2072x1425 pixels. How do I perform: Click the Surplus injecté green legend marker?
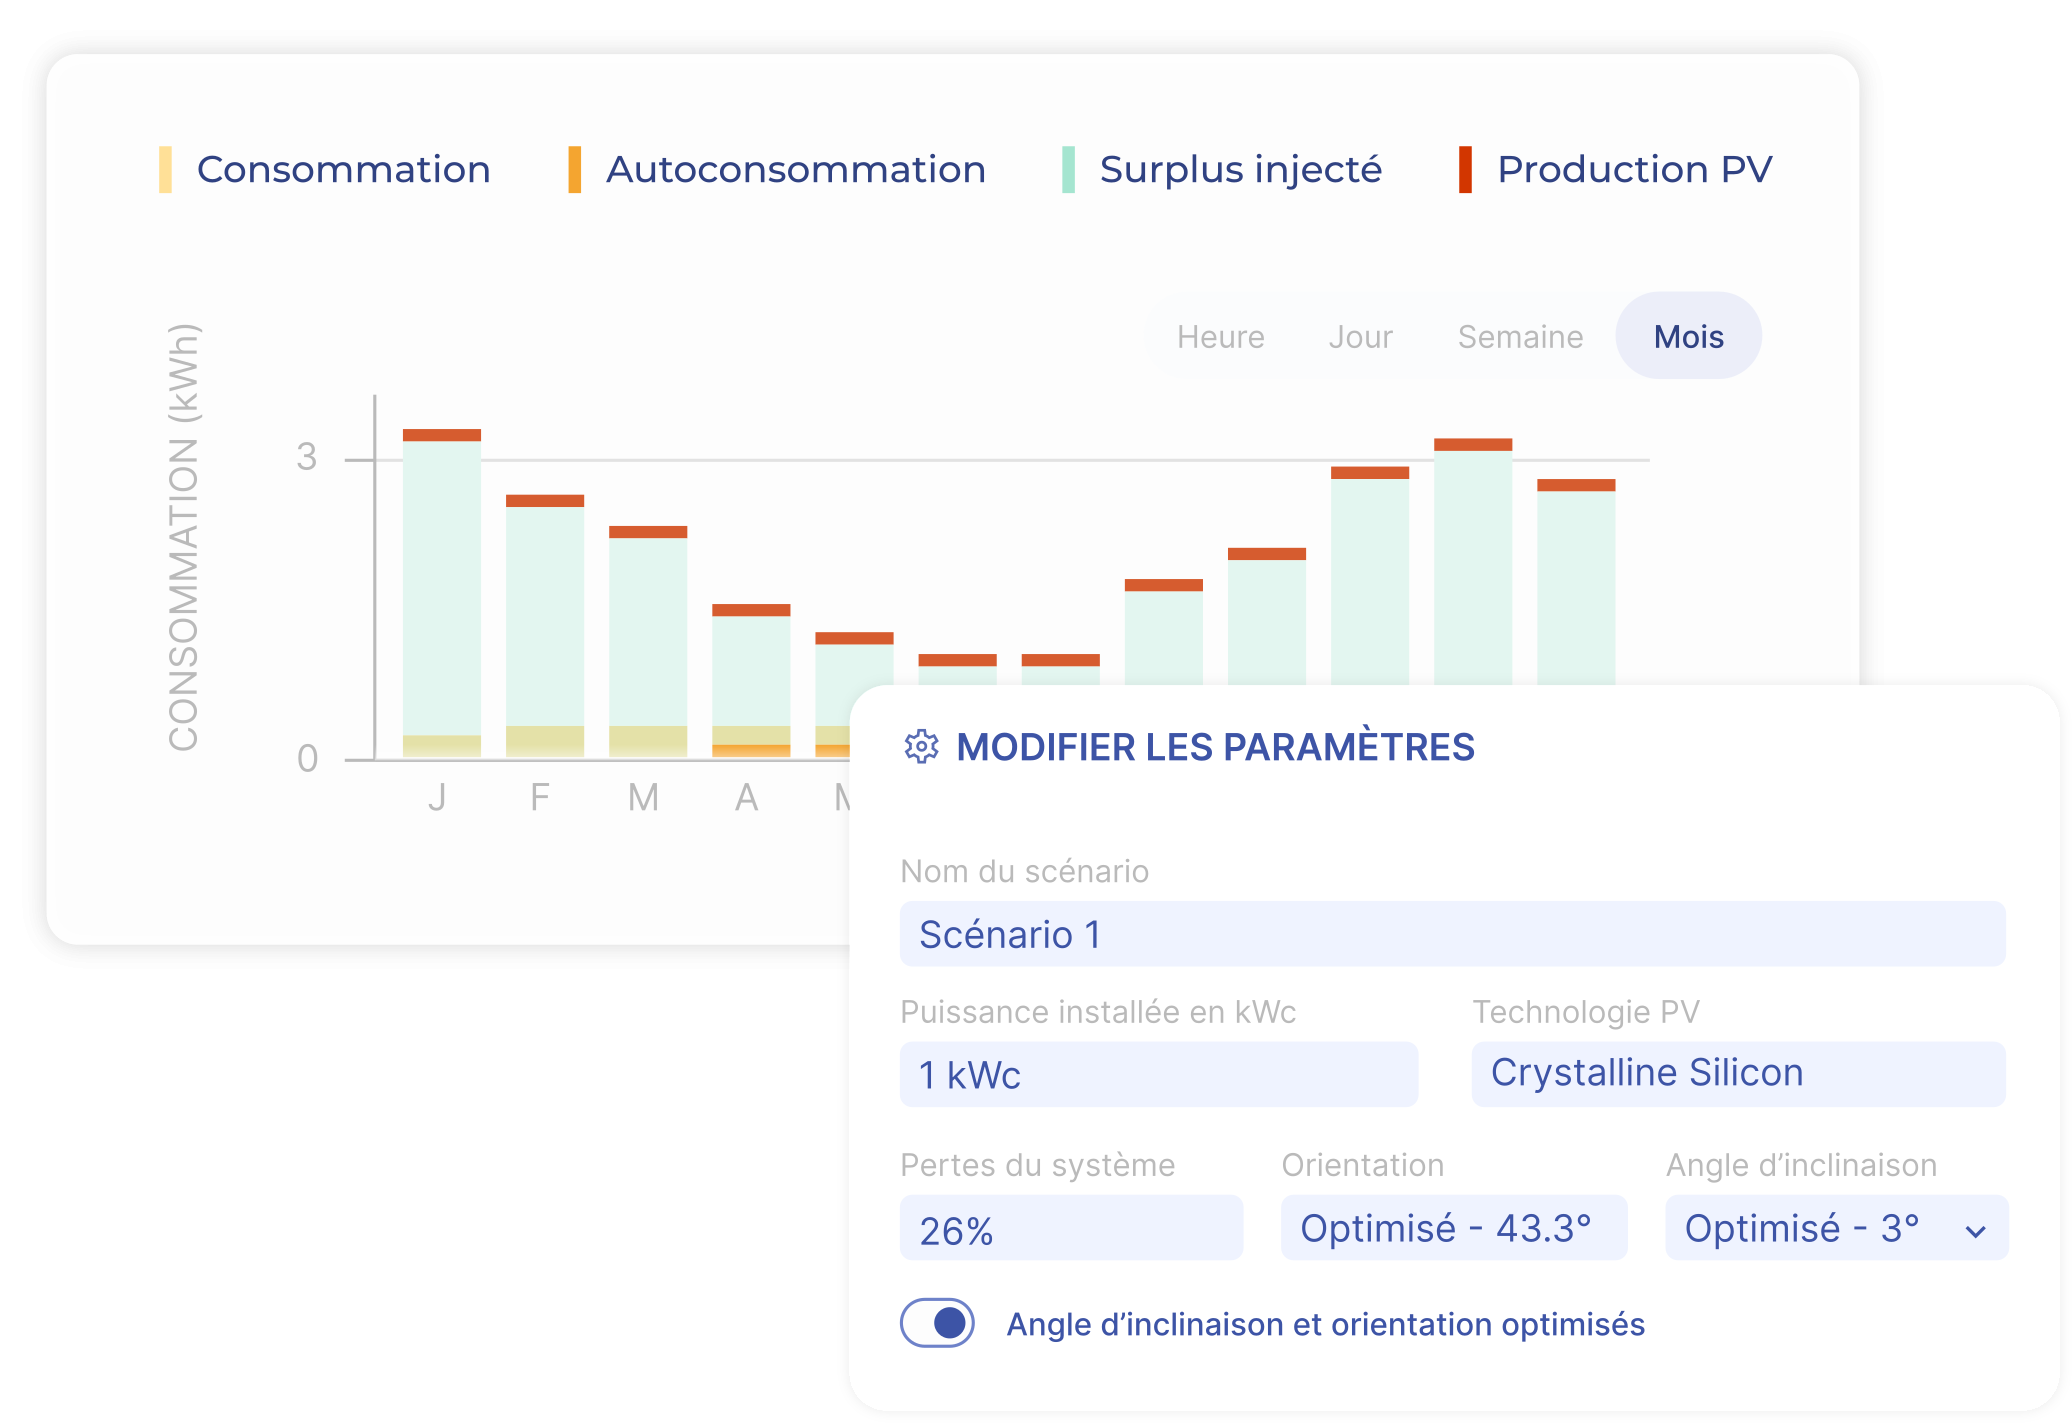point(1068,170)
